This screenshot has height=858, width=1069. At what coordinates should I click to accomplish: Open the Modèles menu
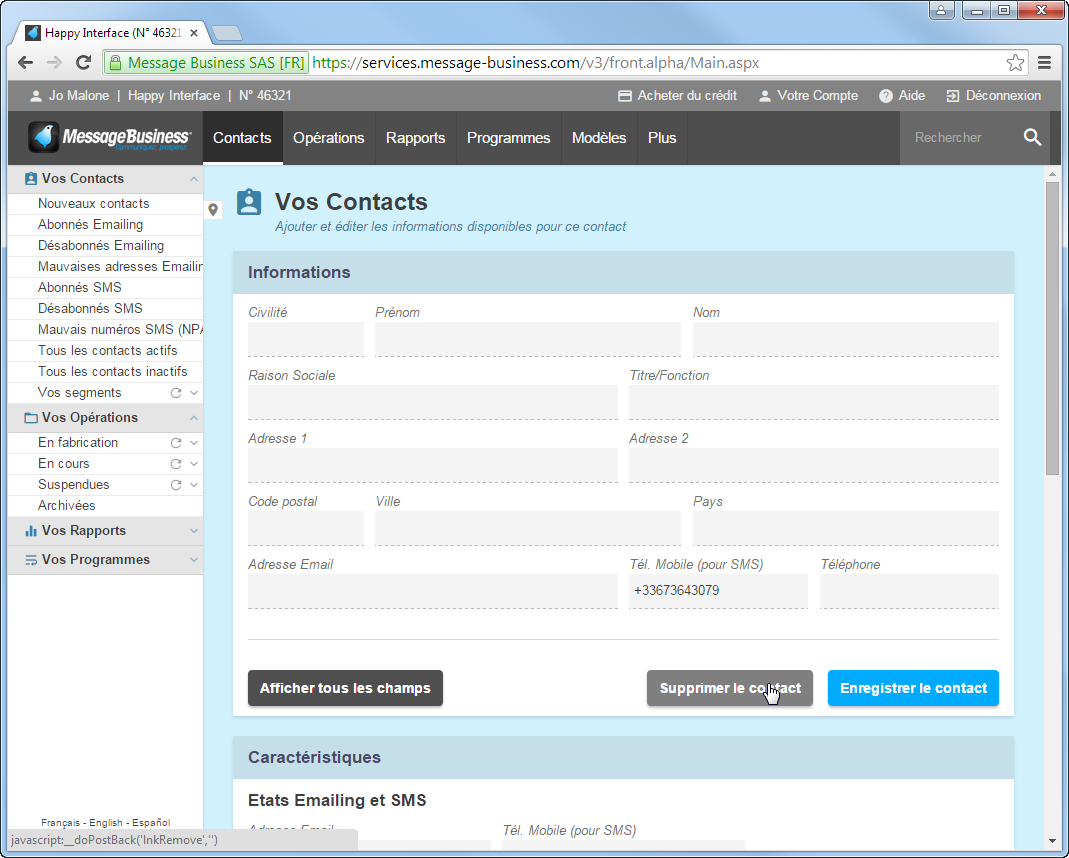(599, 138)
